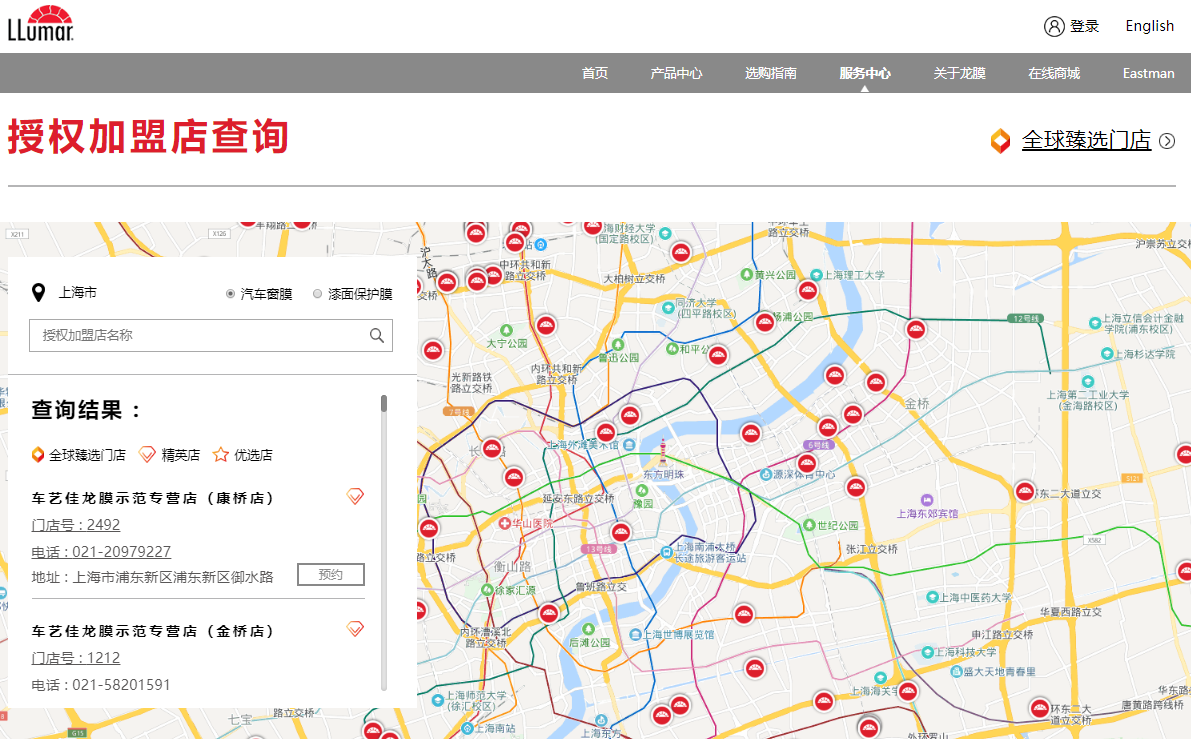
Task: Click the 精英店 legend diamond icon
Action: pyautogui.click(x=147, y=455)
